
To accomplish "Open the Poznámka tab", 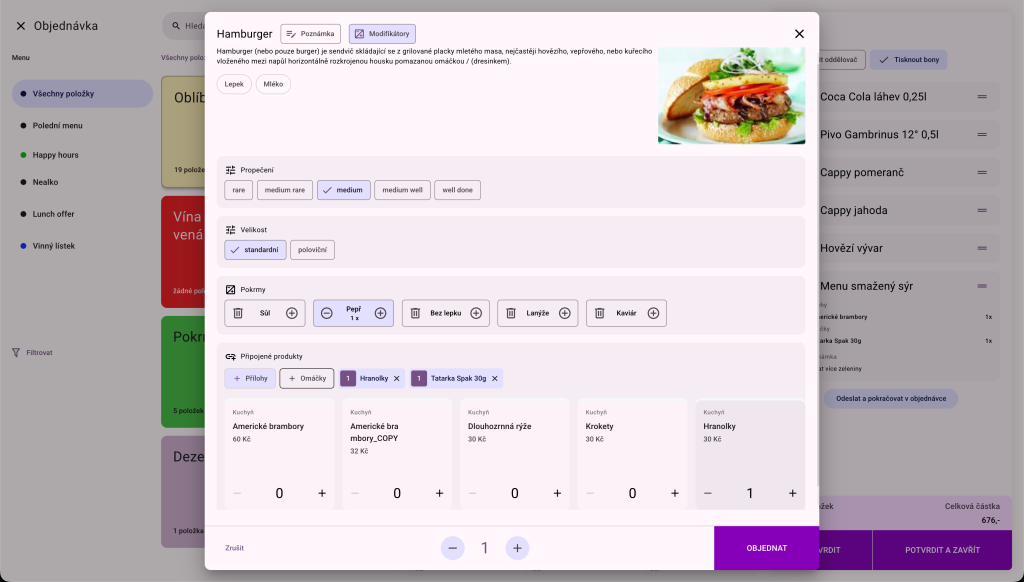I will click(x=310, y=34).
